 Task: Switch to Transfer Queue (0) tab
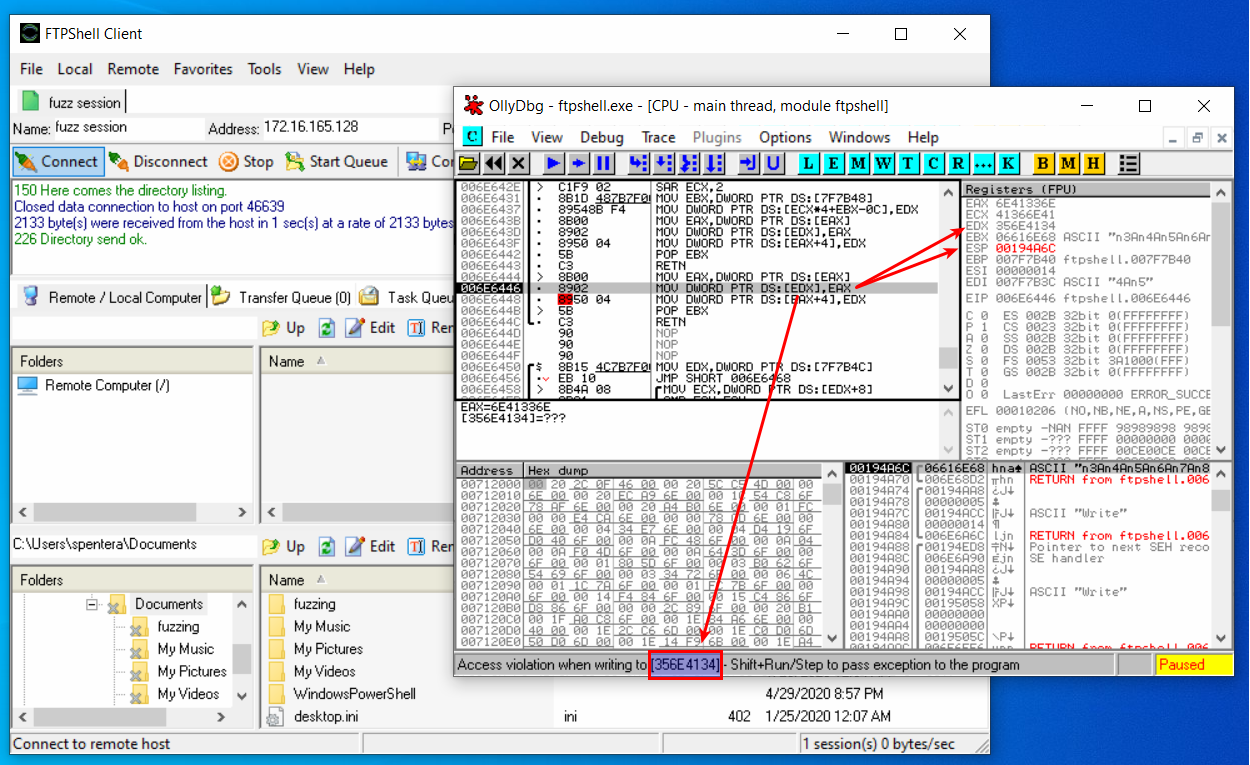(280, 297)
